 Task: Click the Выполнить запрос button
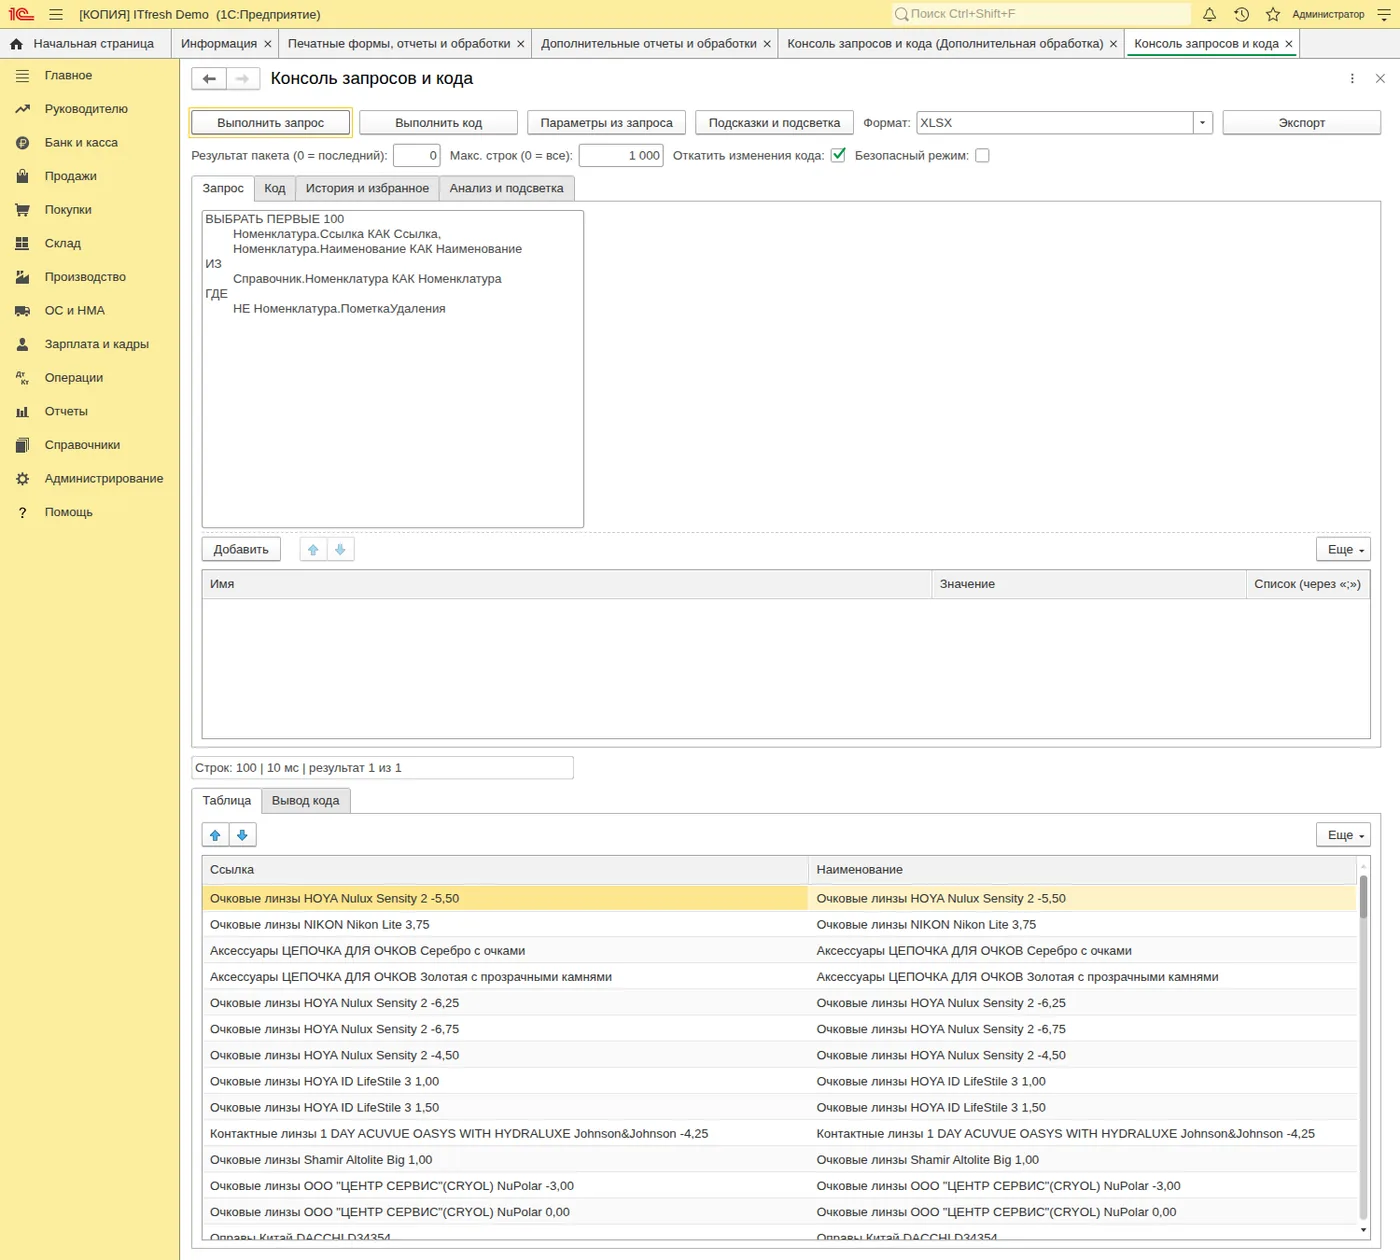point(270,123)
